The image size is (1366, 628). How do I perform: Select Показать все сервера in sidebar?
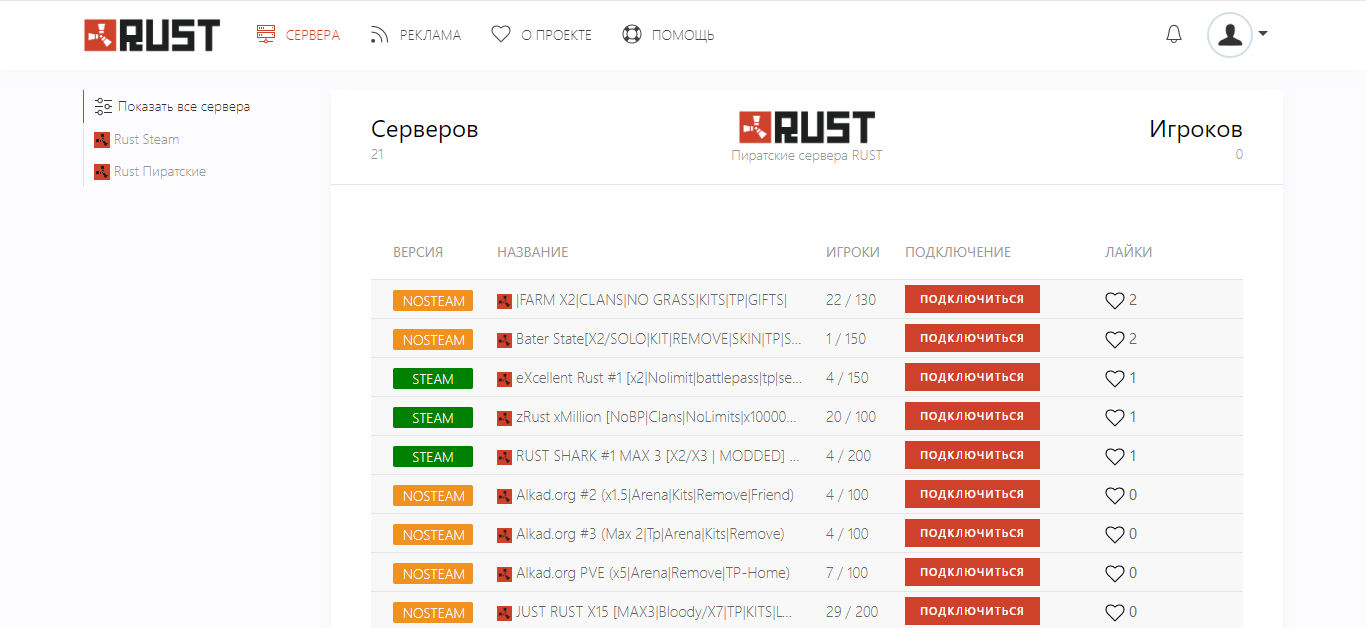click(184, 106)
